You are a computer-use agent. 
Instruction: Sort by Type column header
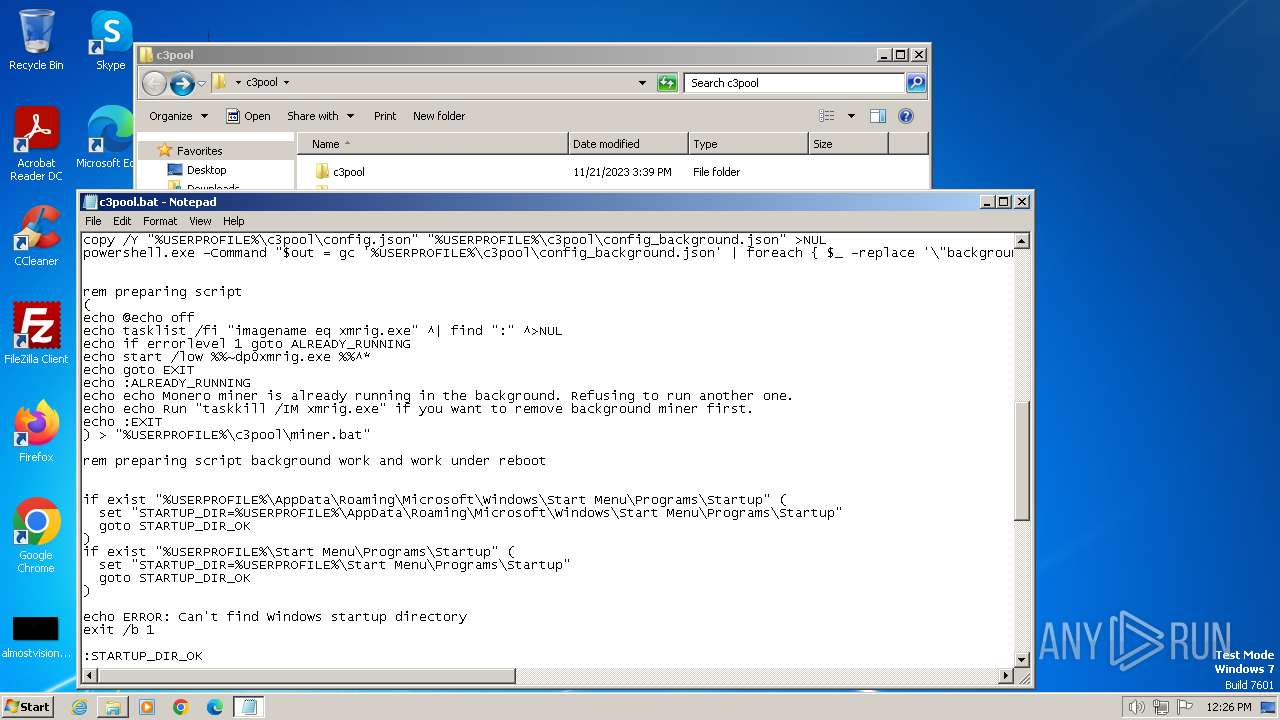(x=748, y=144)
